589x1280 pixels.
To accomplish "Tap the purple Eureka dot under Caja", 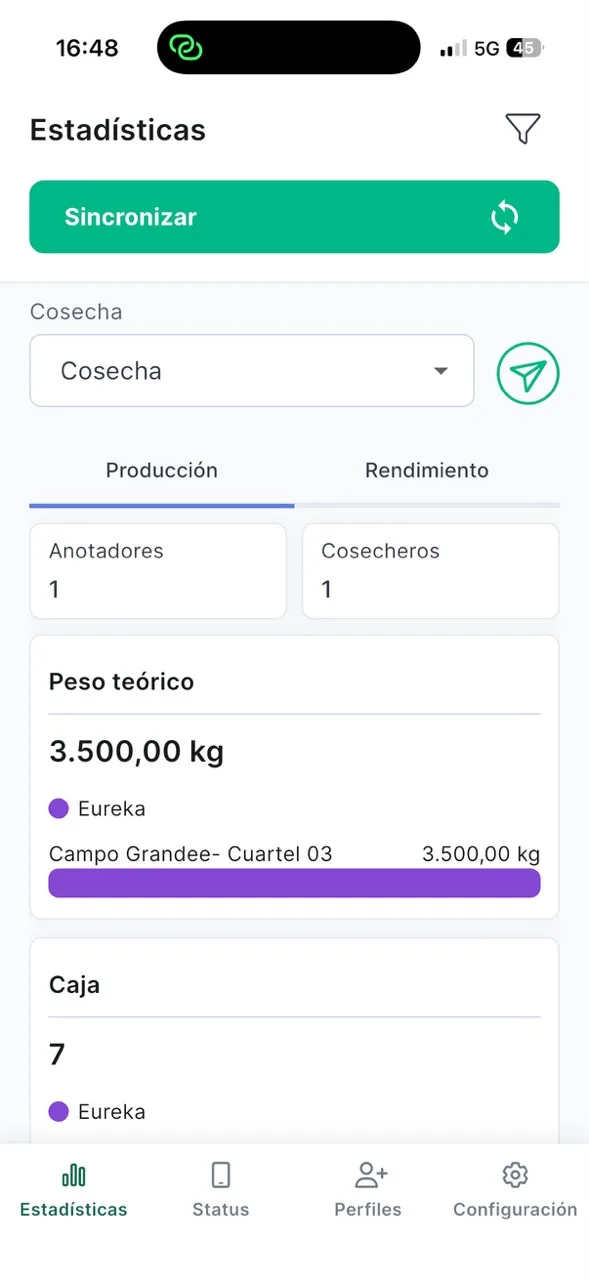I will [58, 1111].
